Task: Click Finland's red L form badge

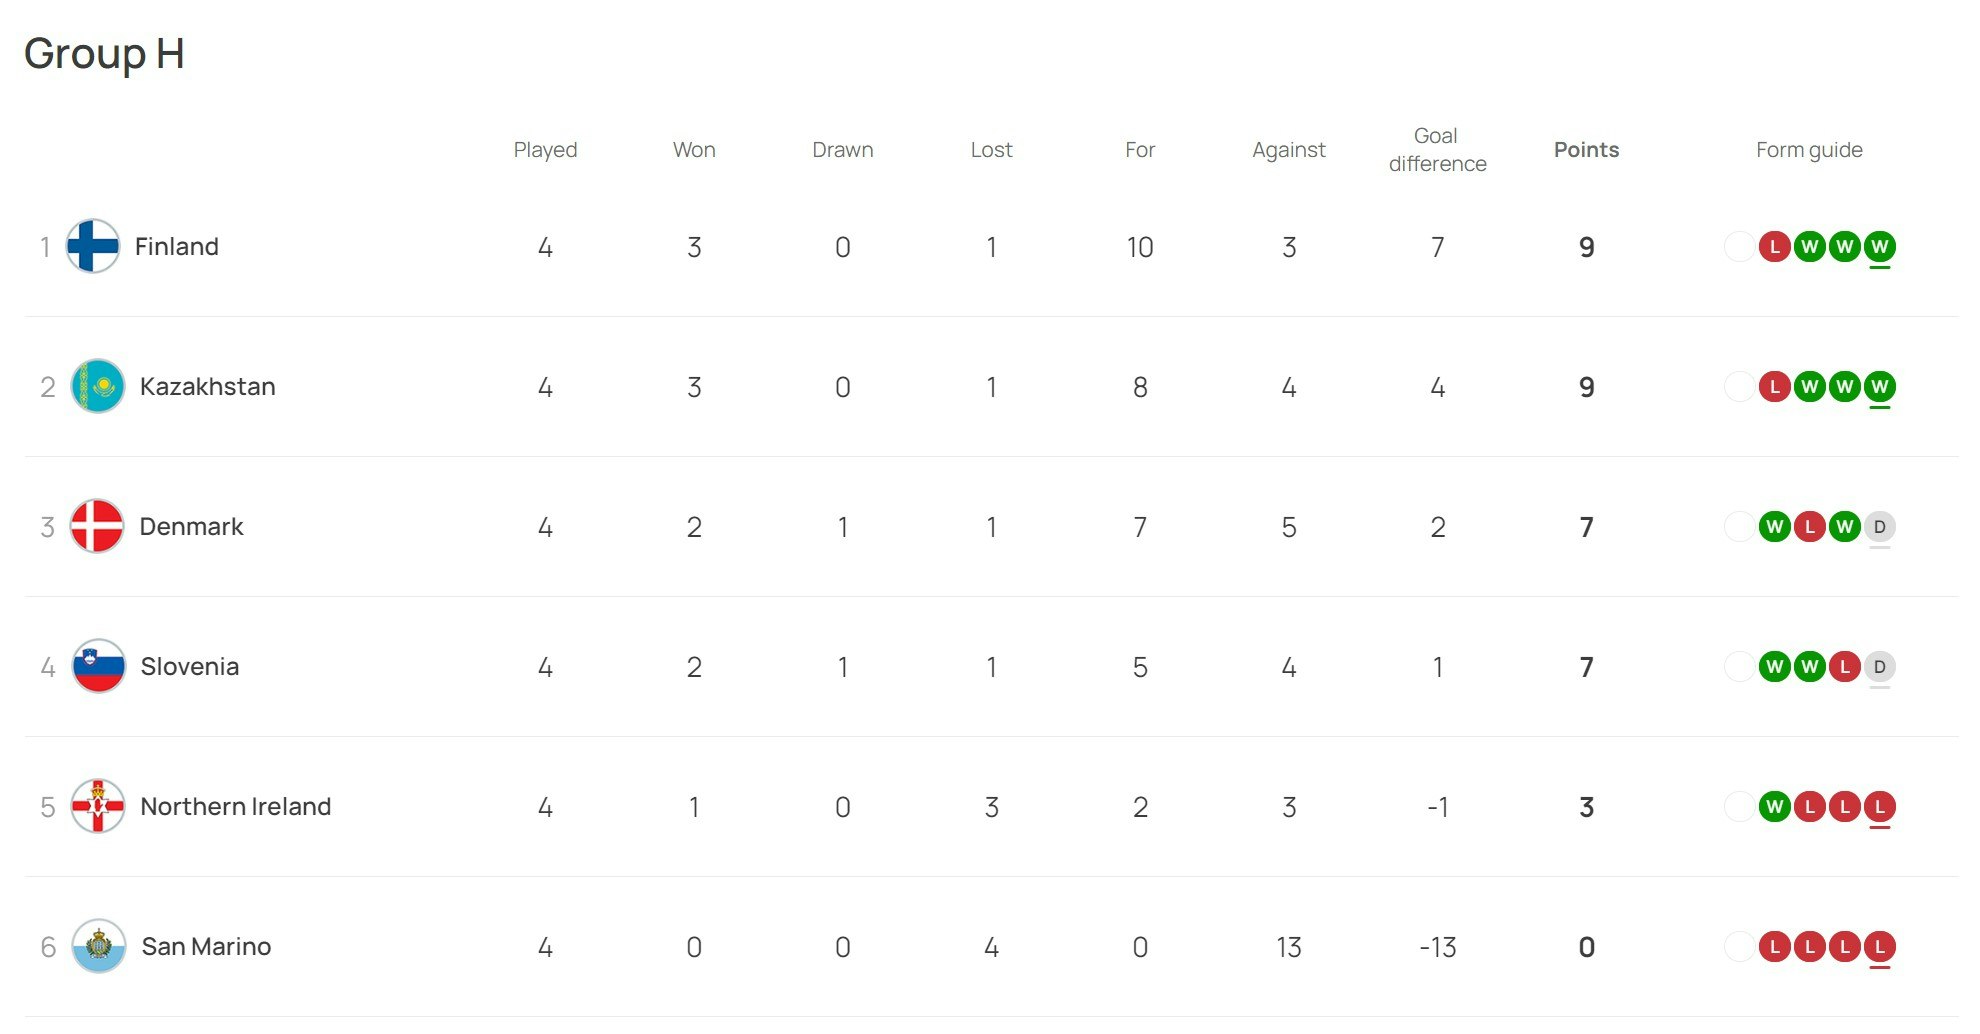Action: click(1774, 246)
